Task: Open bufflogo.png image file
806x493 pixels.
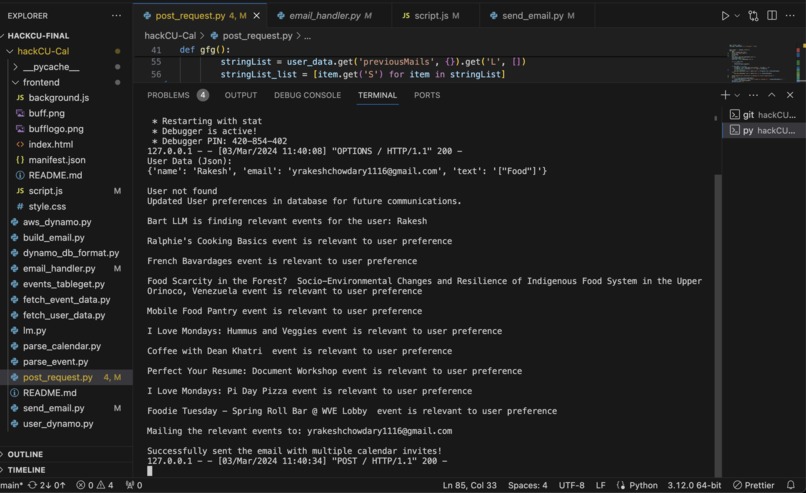Action: 56,129
